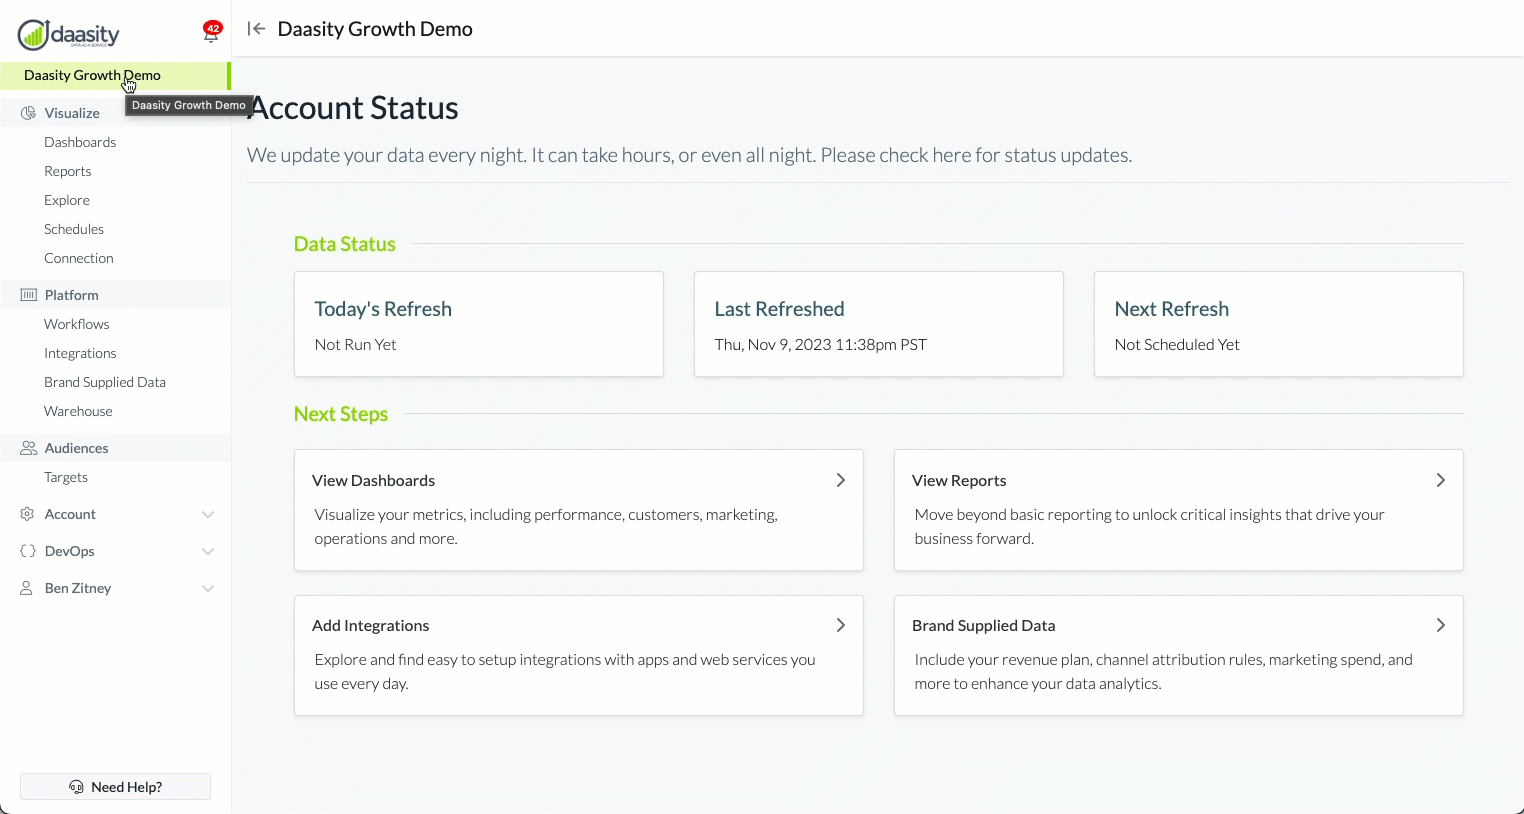Click the Account gear icon
1524x814 pixels.
pos(27,514)
